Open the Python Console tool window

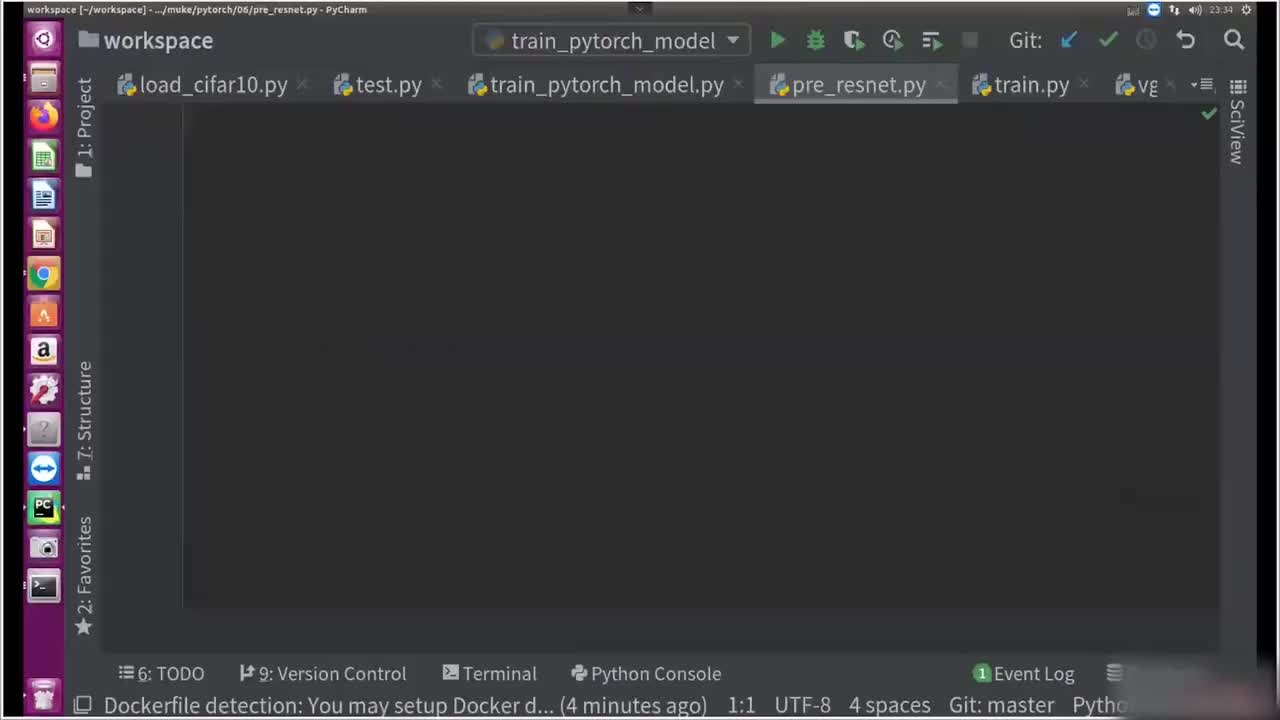(x=646, y=674)
